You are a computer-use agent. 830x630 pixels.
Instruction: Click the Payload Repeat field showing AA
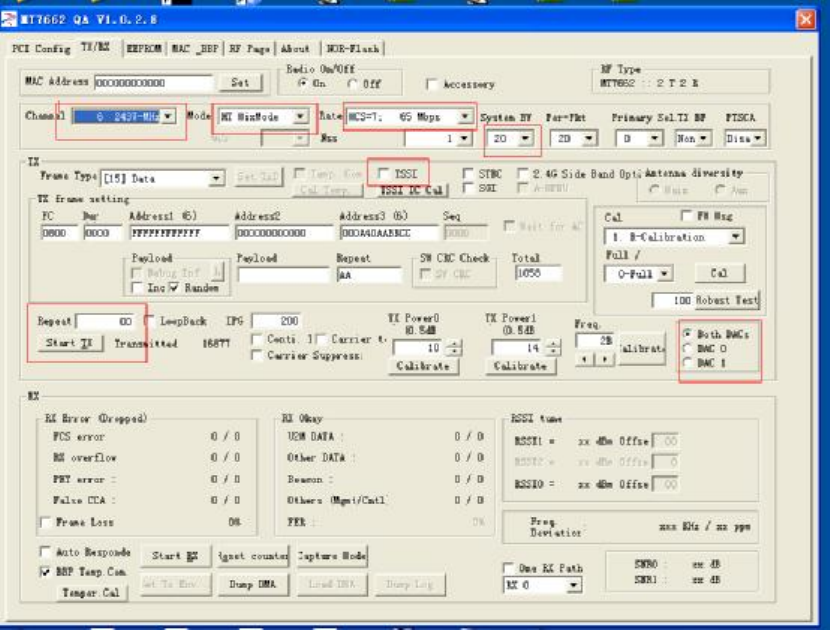click(x=369, y=274)
